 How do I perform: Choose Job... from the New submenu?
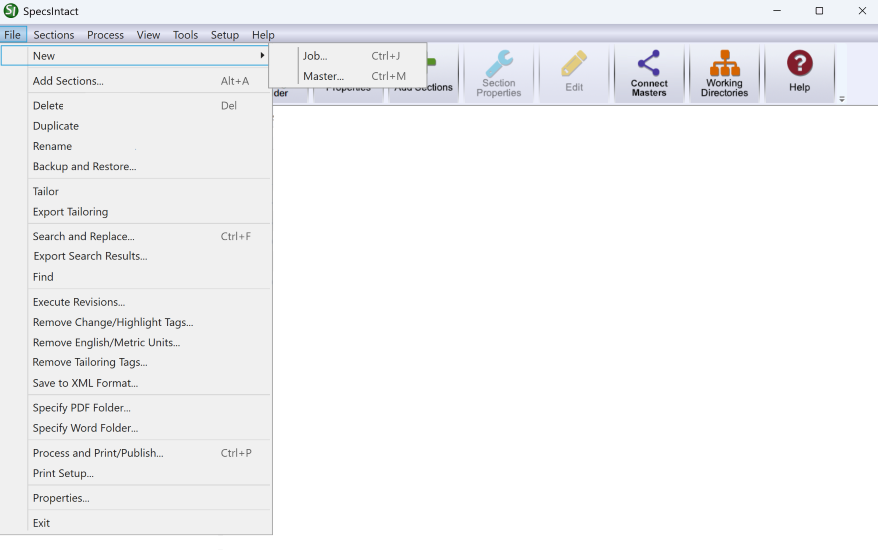pos(348,56)
